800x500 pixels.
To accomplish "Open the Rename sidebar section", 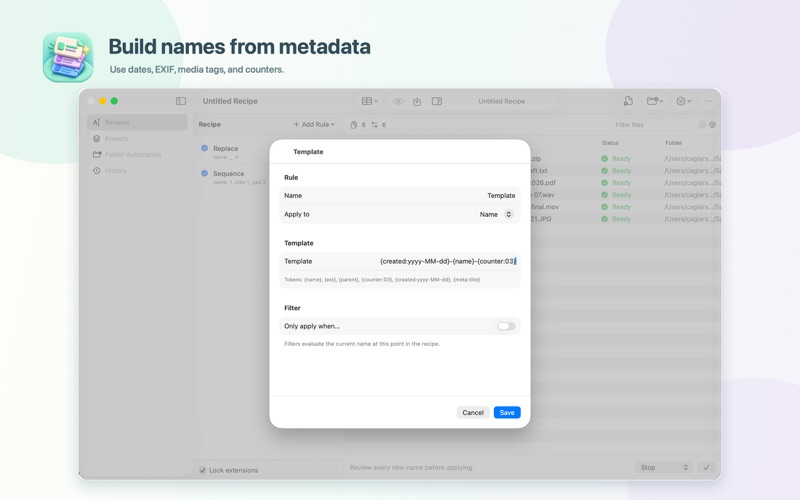I will (x=137, y=122).
